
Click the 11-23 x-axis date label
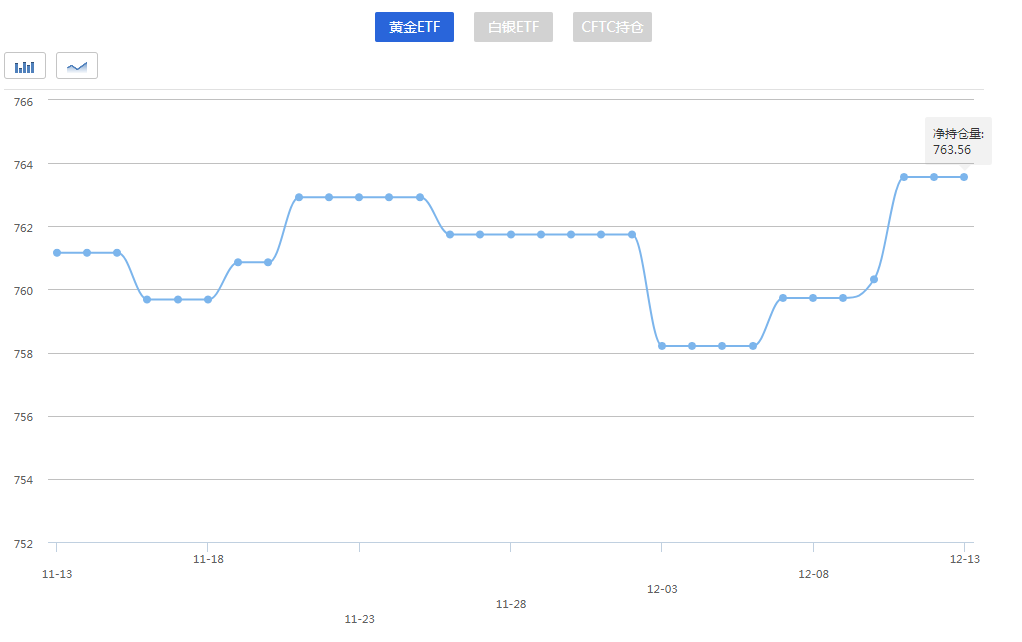pyautogui.click(x=359, y=619)
